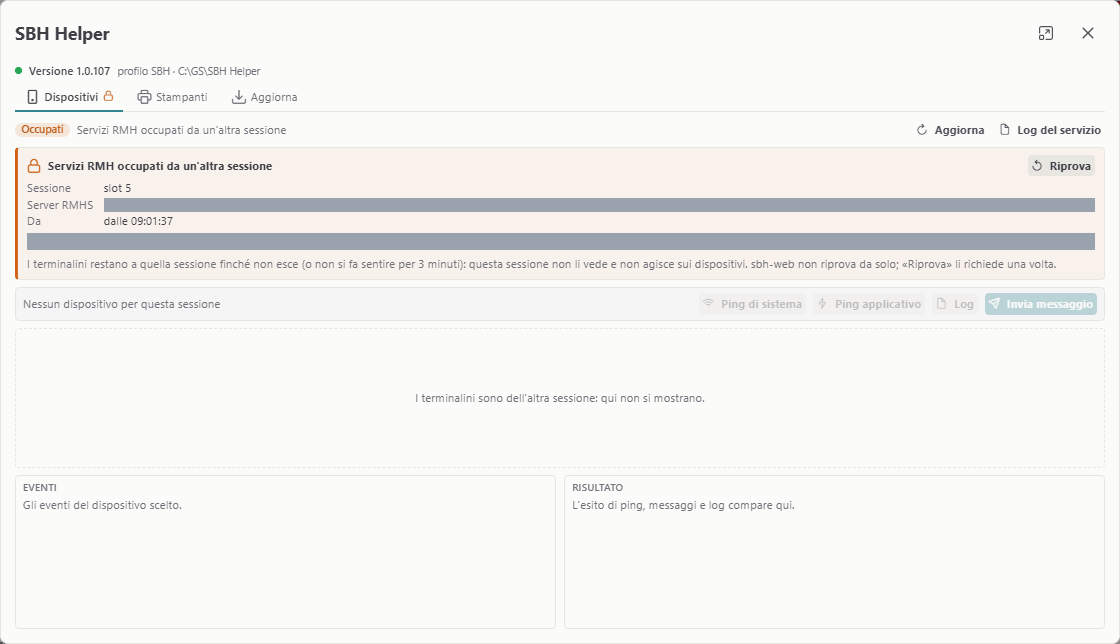
Task: Click 'I terminalini sono dell'altra sessione' message
Action: point(560,398)
